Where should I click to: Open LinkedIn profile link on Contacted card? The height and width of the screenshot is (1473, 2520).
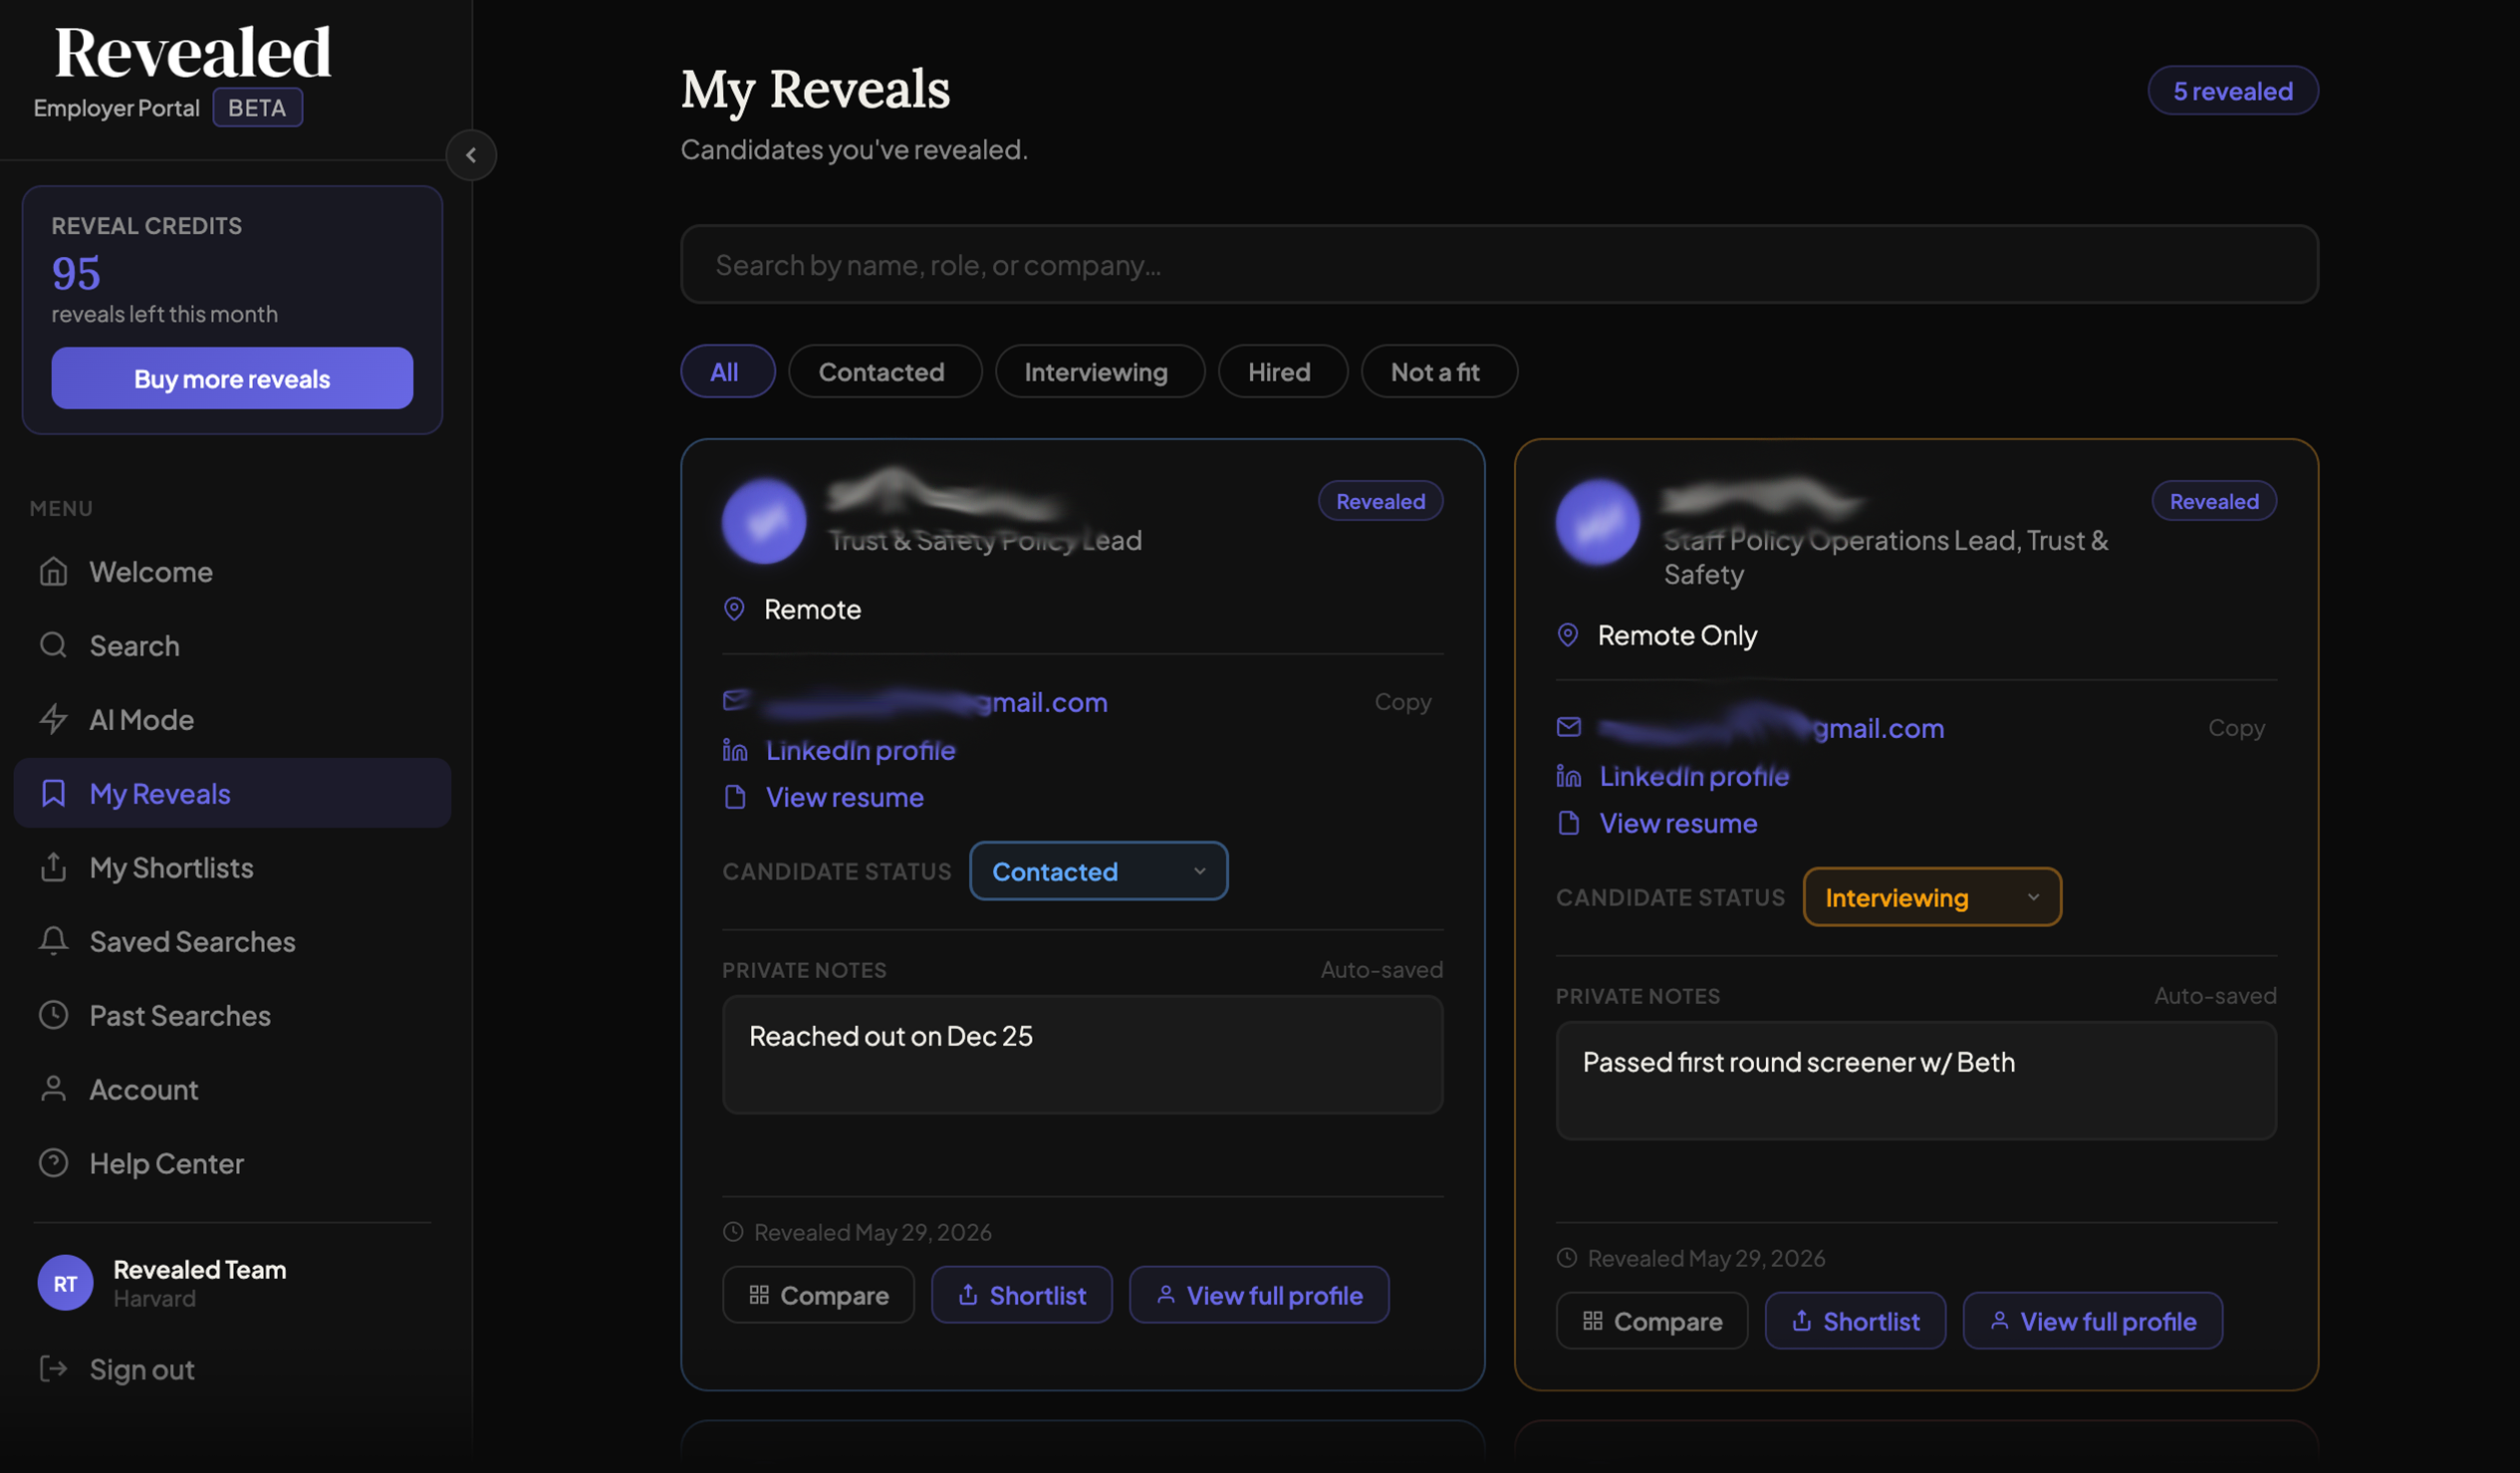pyautogui.click(x=860, y=750)
